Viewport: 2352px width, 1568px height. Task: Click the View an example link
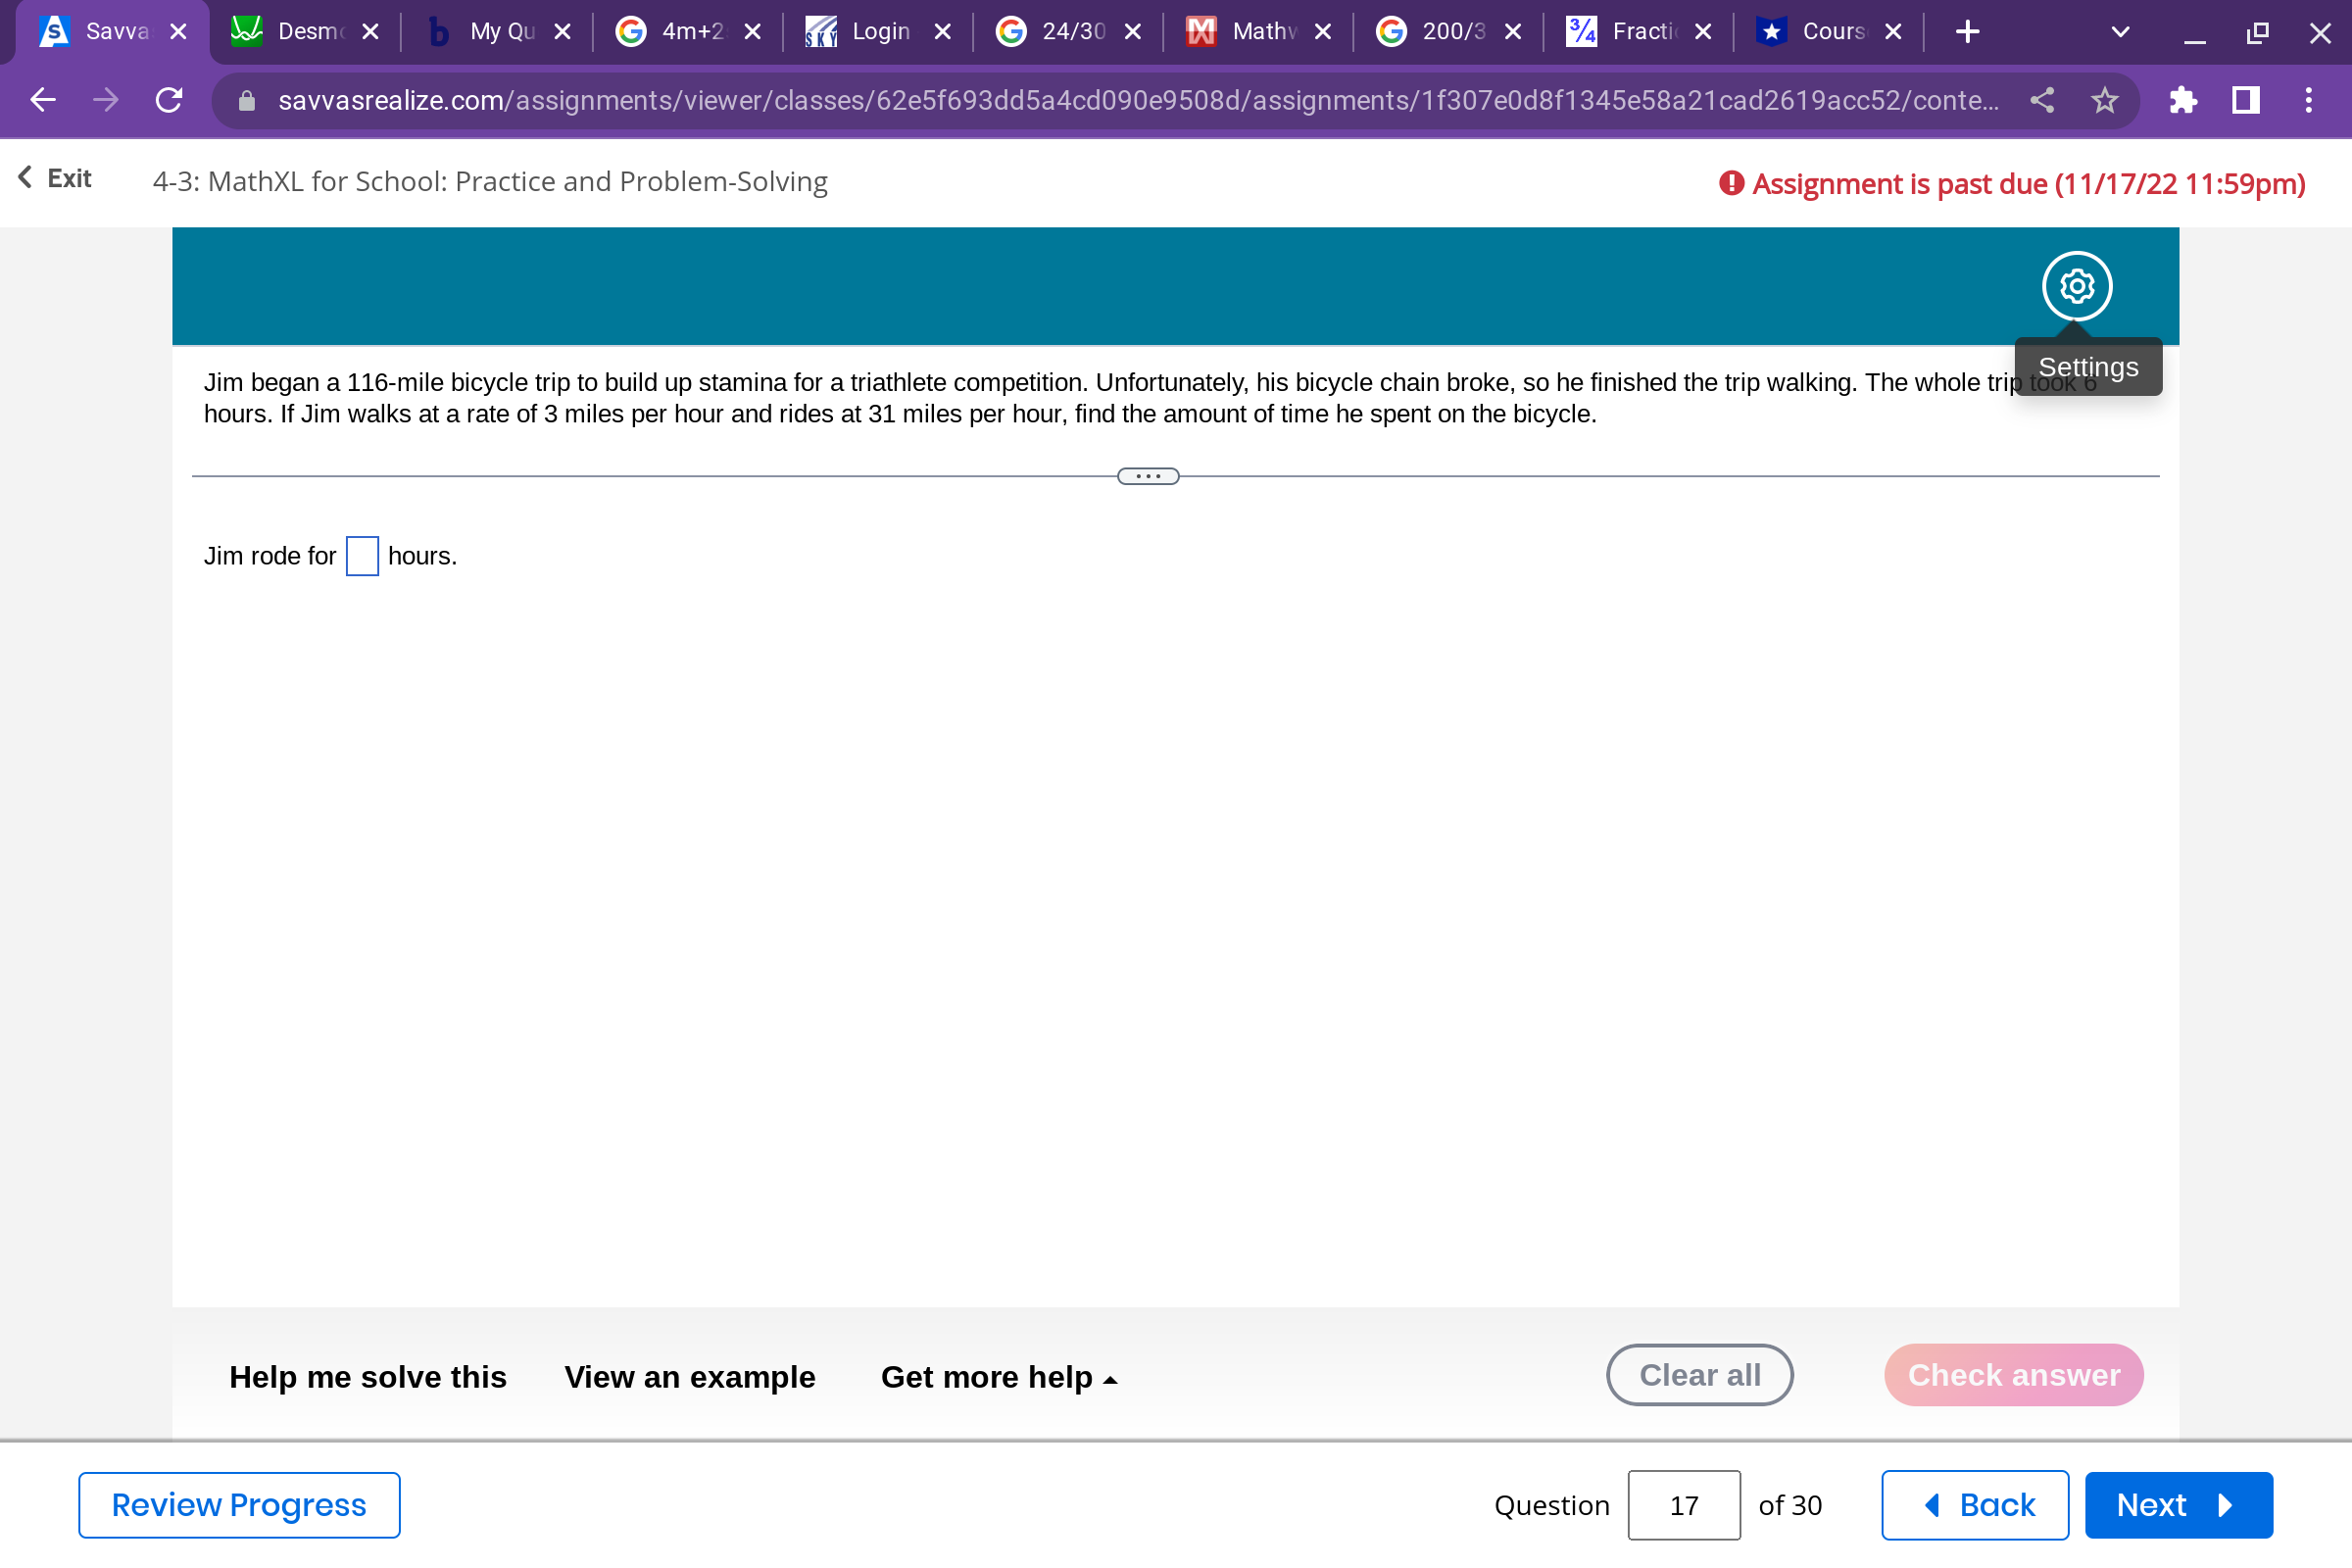click(x=689, y=1377)
